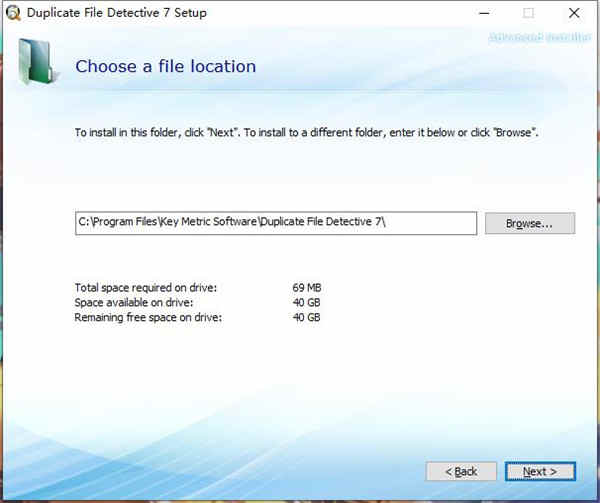Click the Duplicate File Detective title bar icon
This screenshot has width=600, height=503.
13,13
